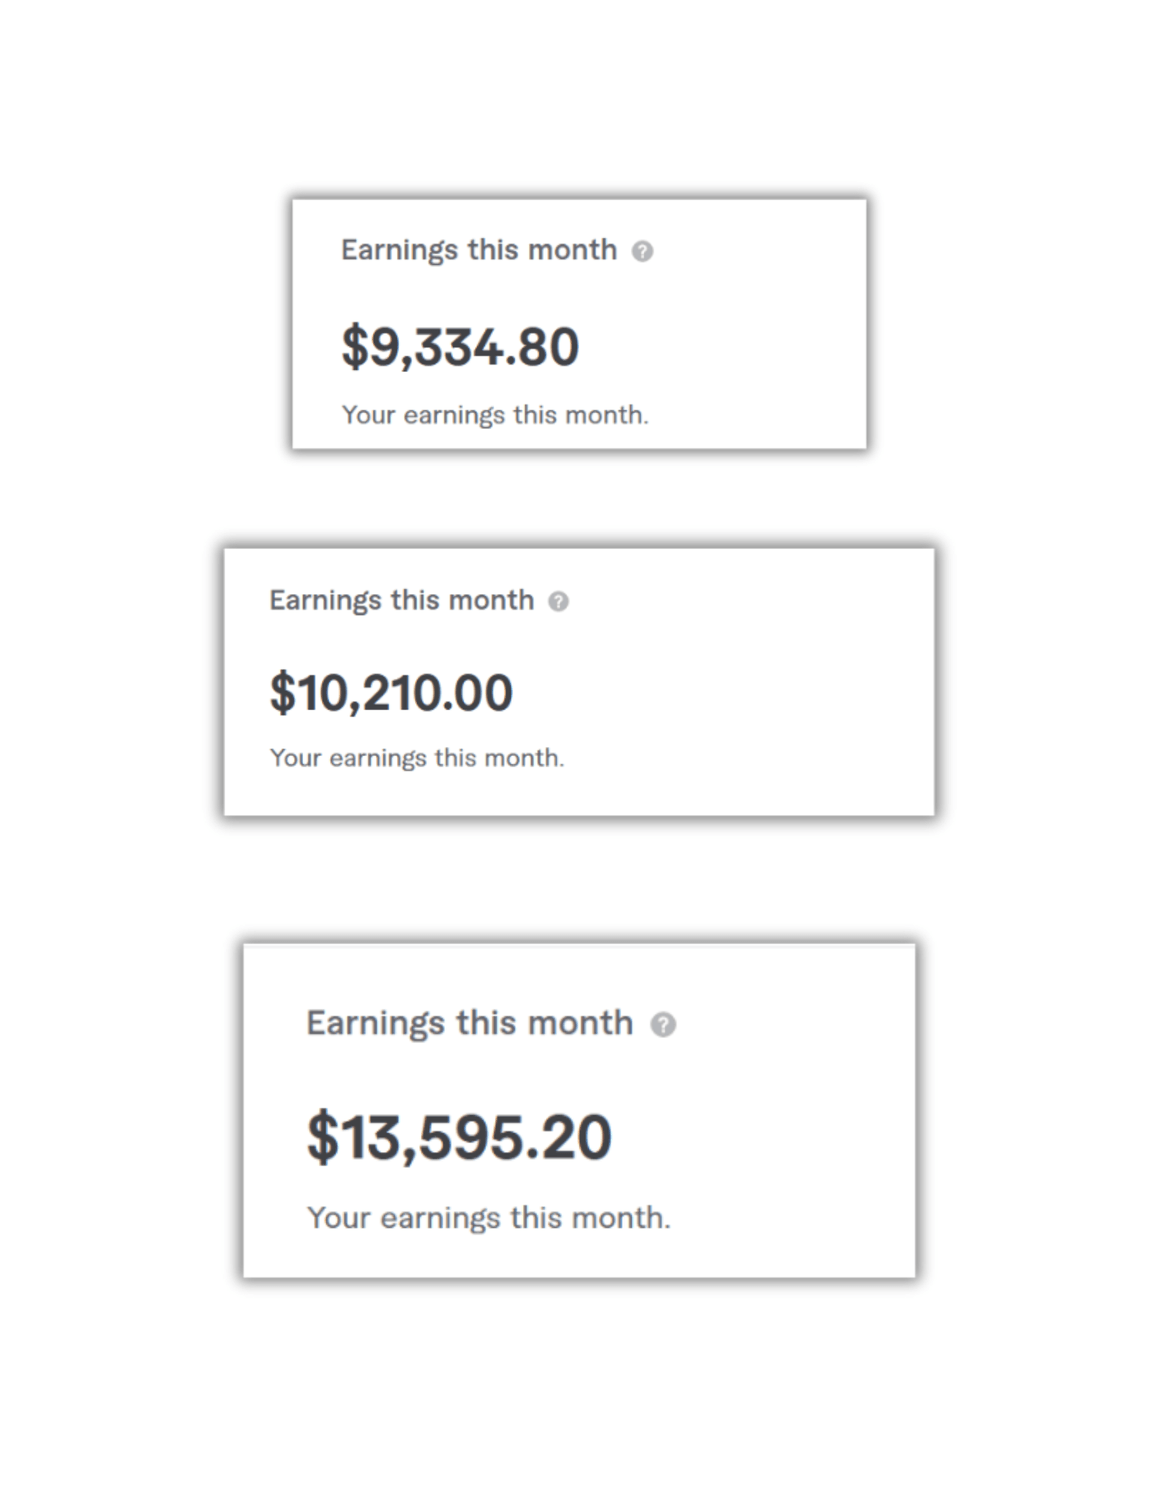
Task: Click help icon on the $10,210.00 card
Action: coord(559,601)
